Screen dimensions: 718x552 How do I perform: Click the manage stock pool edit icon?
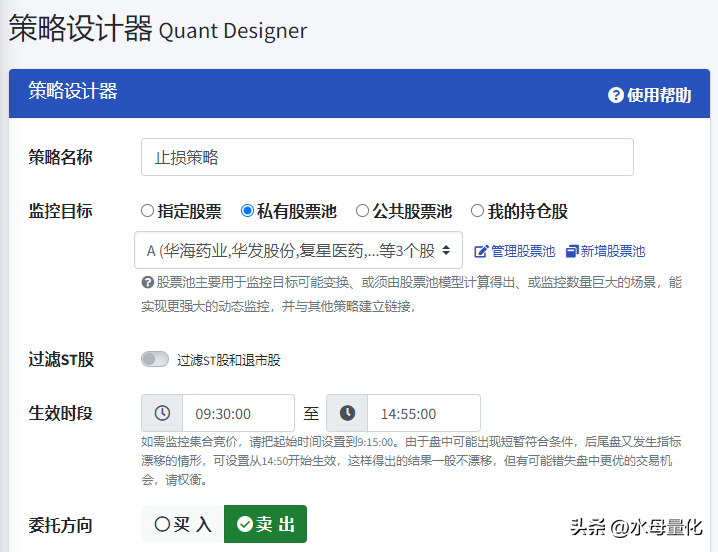coord(480,251)
